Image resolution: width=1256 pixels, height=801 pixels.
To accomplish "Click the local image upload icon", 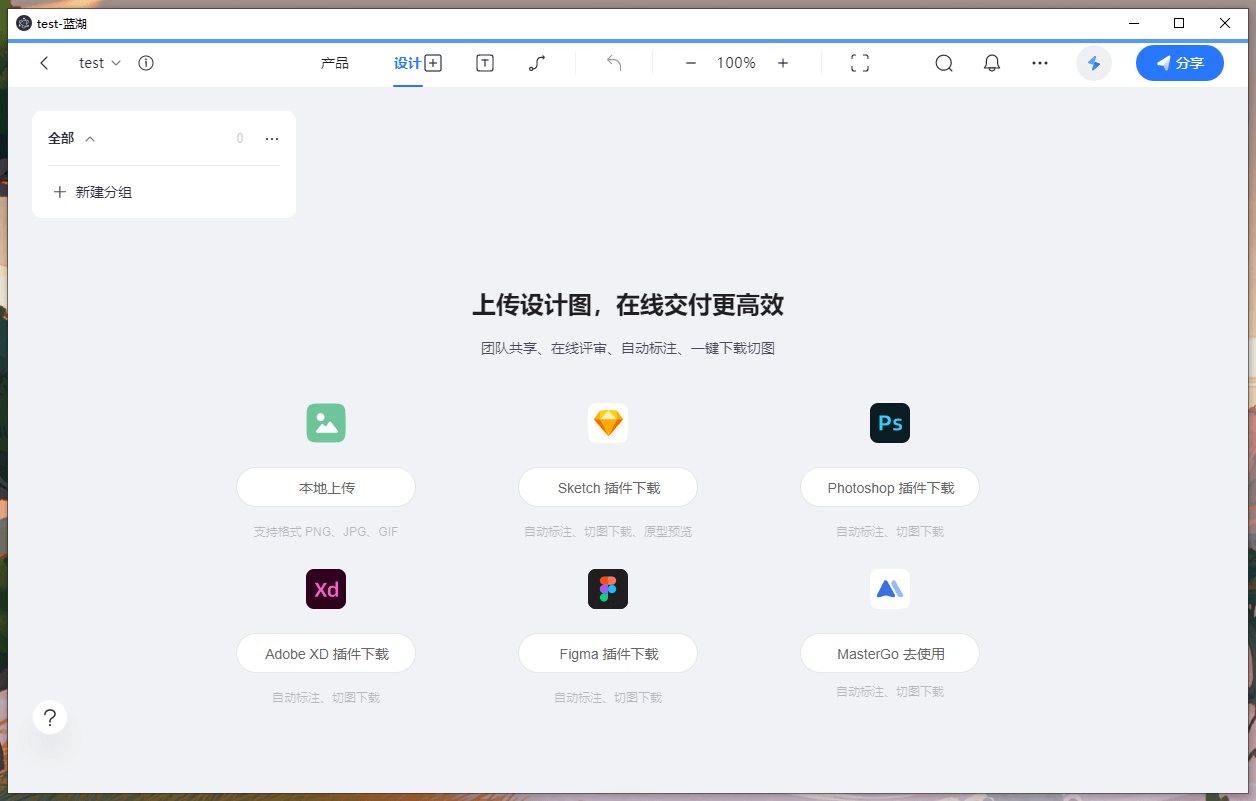I will tap(326, 423).
